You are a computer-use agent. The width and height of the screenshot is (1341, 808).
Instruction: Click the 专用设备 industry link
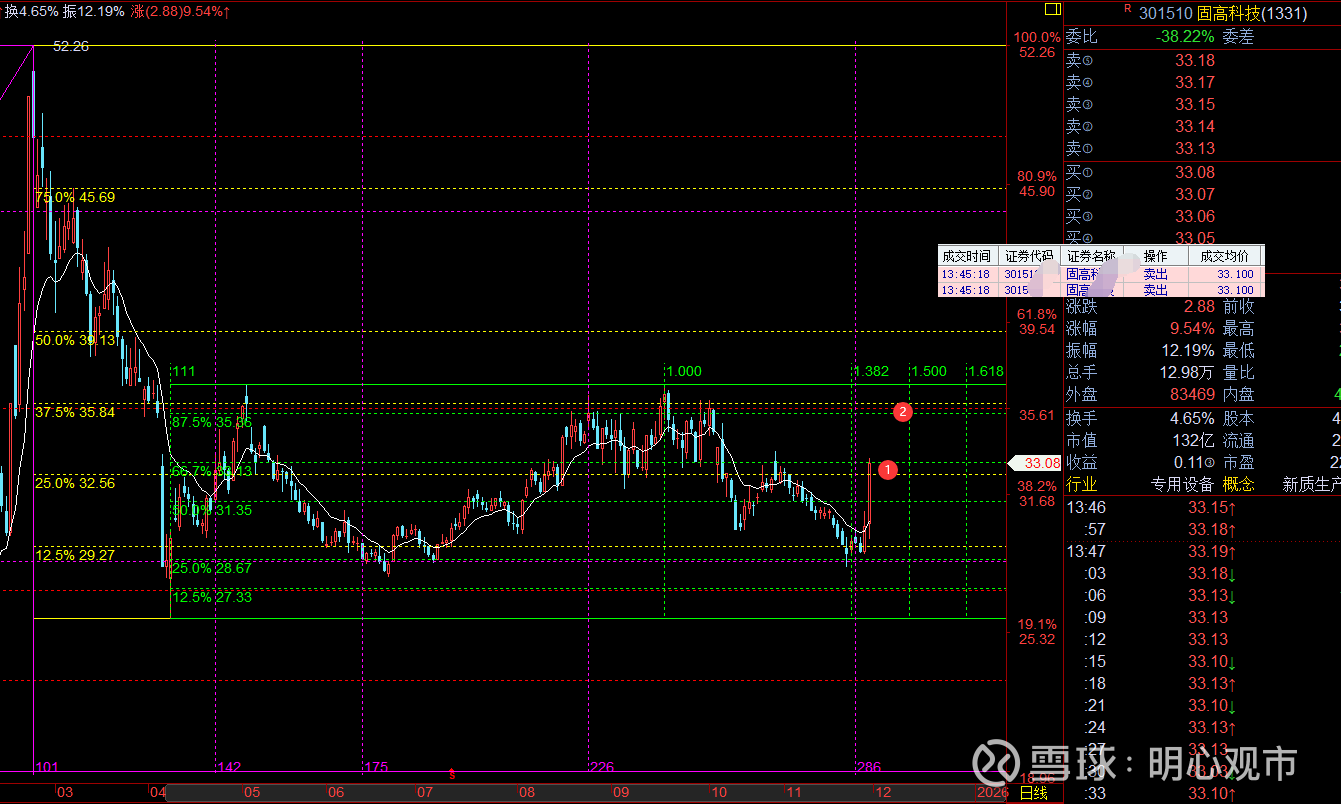tap(1182, 485)
